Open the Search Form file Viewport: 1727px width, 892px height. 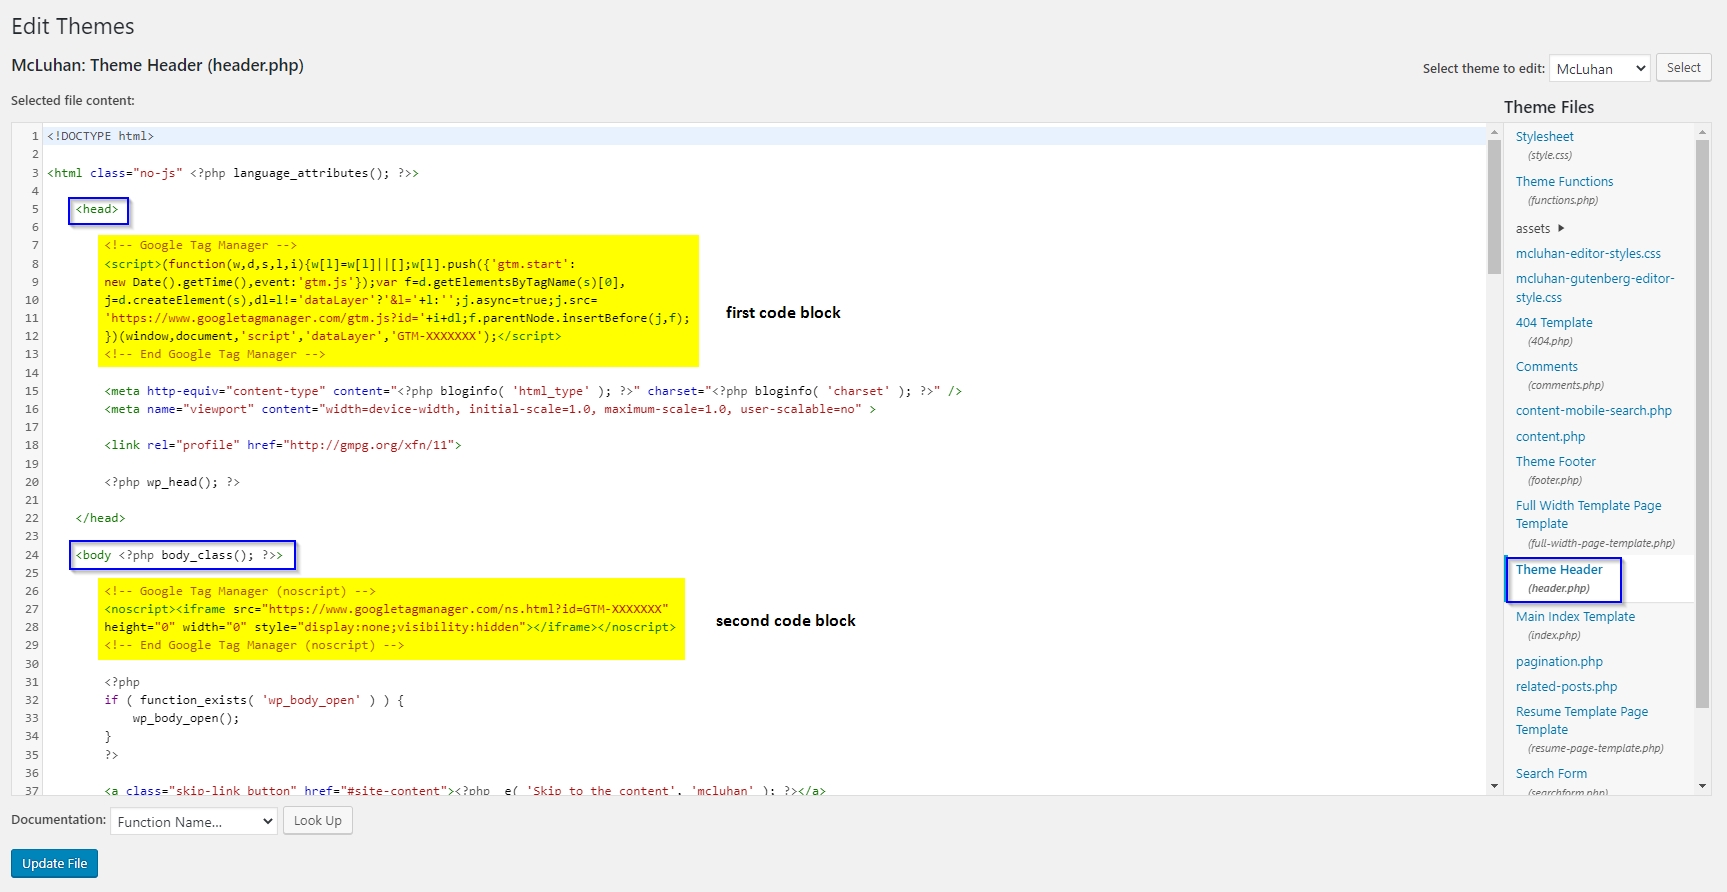click(x=1551, y=774)
